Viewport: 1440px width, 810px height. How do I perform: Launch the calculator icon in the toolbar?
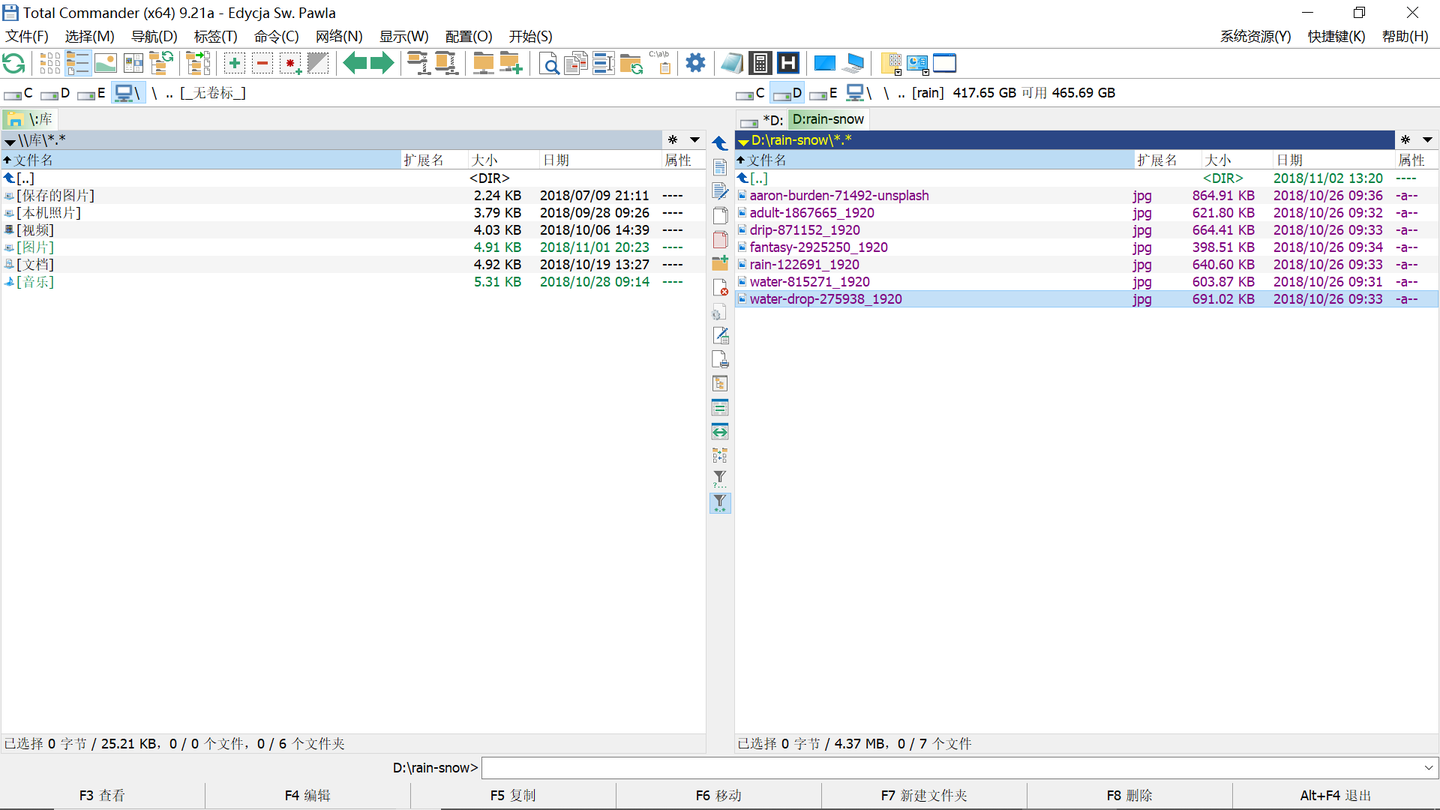pos(760,64)
